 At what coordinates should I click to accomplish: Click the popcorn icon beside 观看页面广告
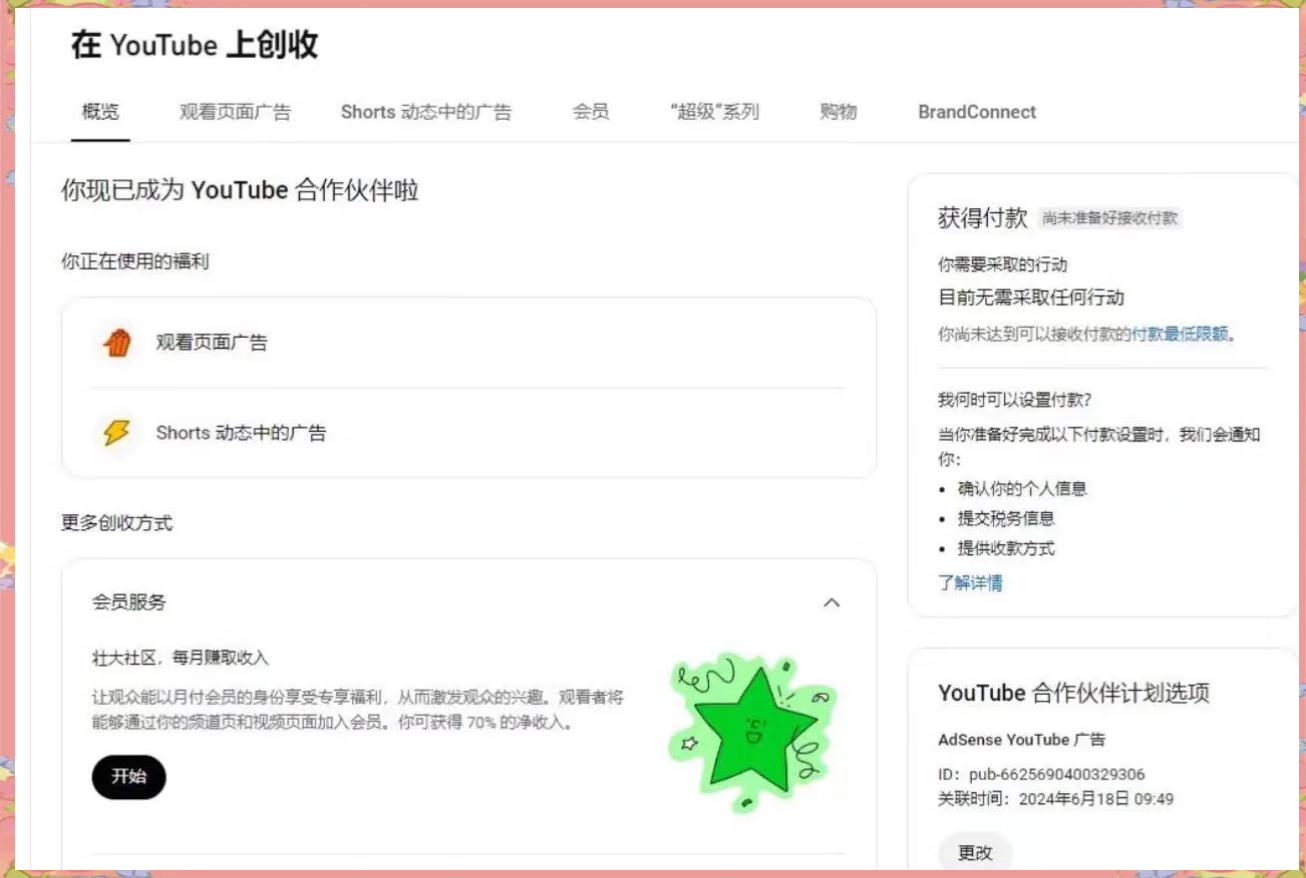click(x=117, y=343)
